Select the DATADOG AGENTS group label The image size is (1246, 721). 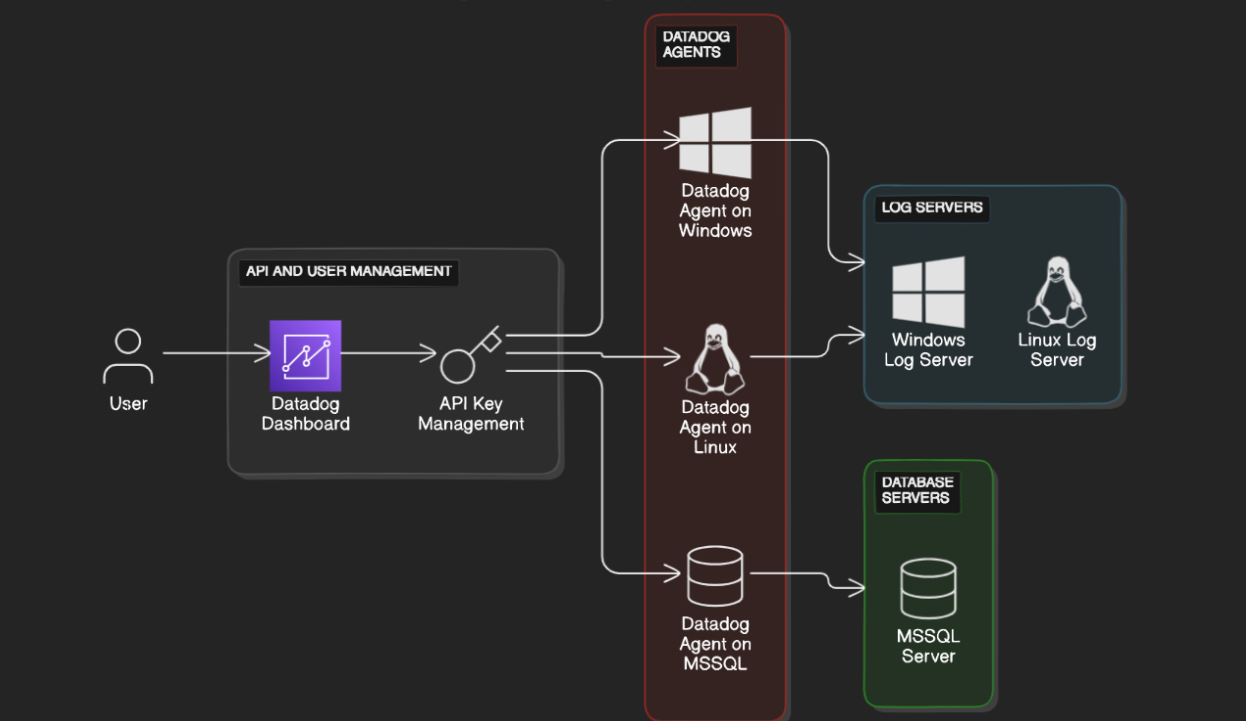point(696,44)
